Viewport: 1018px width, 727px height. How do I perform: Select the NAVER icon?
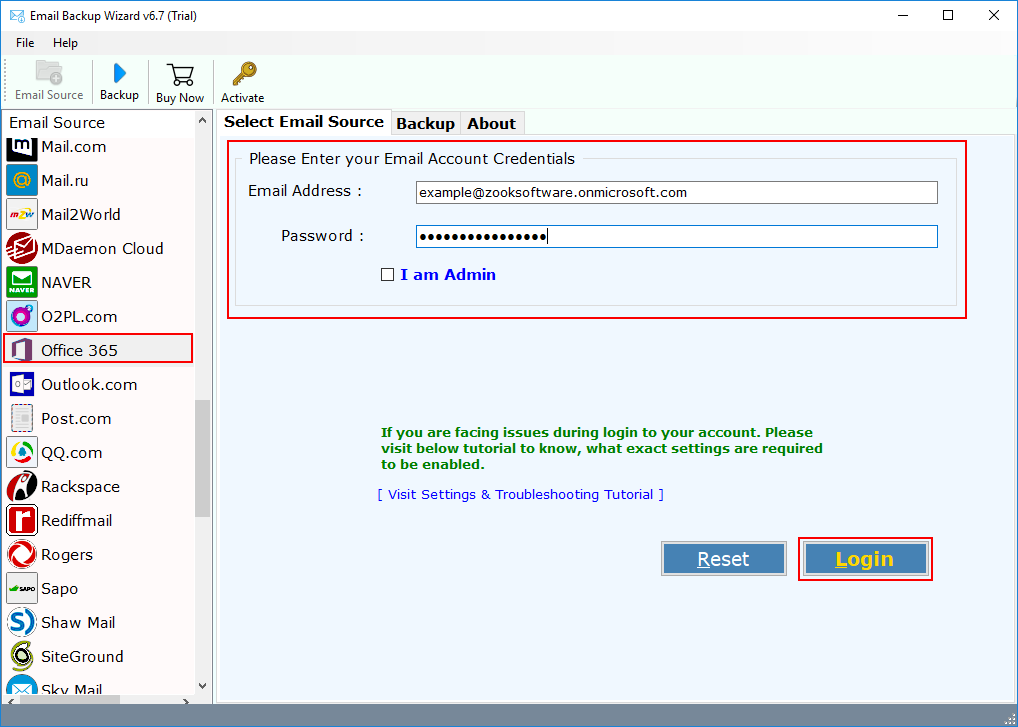pos(22,282)
